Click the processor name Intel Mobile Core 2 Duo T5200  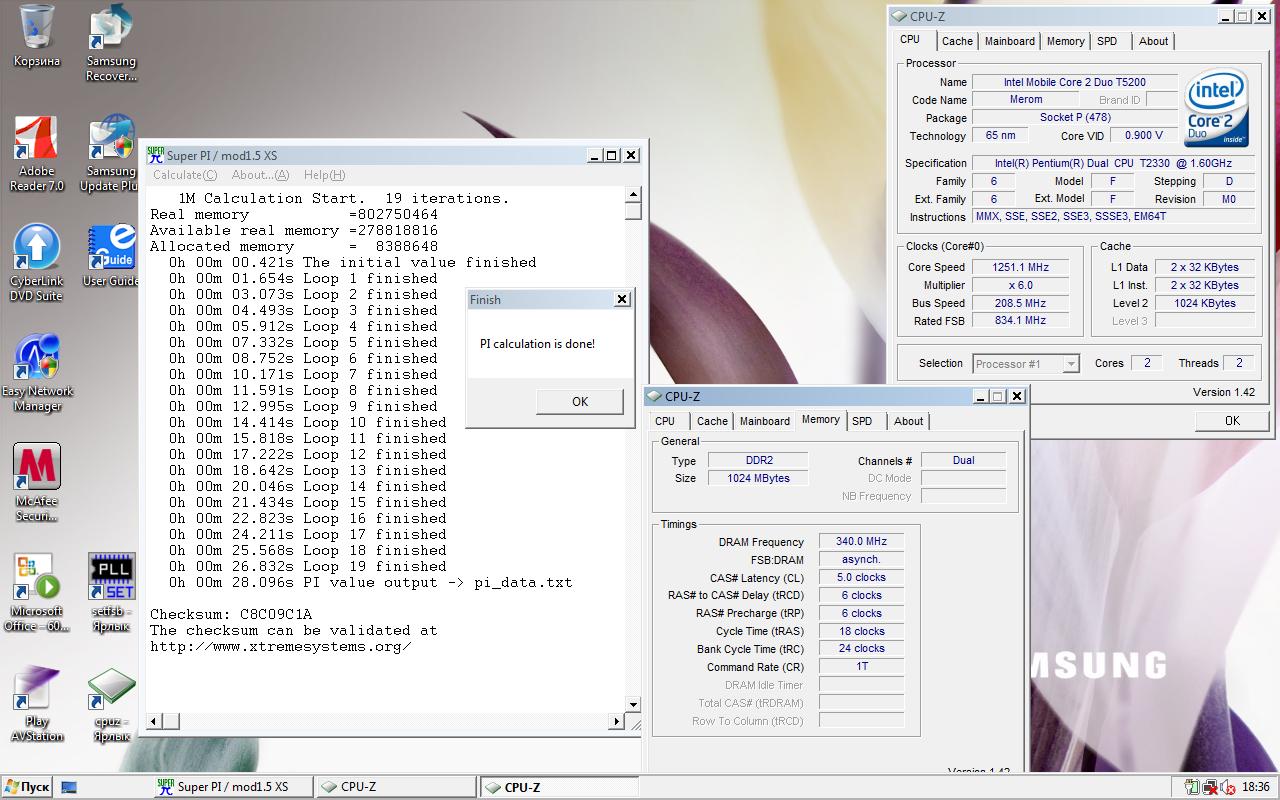pos(1075,82)
